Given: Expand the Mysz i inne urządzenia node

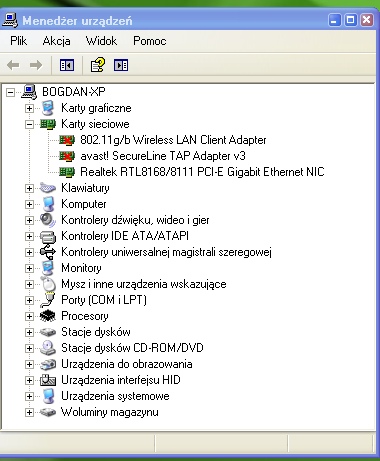Looking at the screenshot, I should pos(29,284).
